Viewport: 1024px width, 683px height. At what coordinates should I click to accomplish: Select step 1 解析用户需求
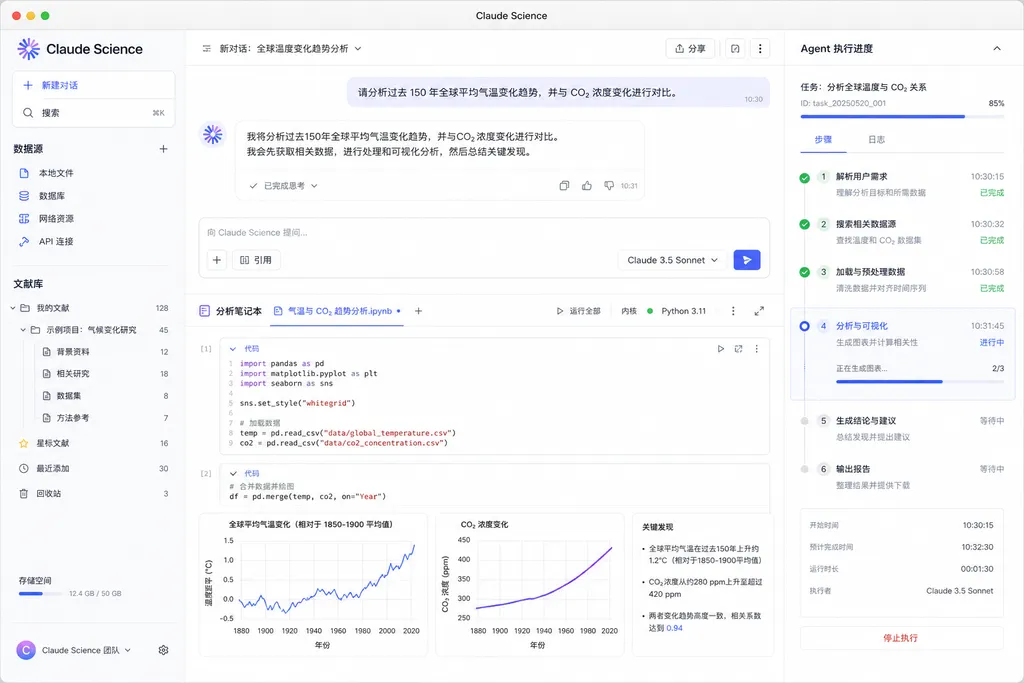point(901,184)
